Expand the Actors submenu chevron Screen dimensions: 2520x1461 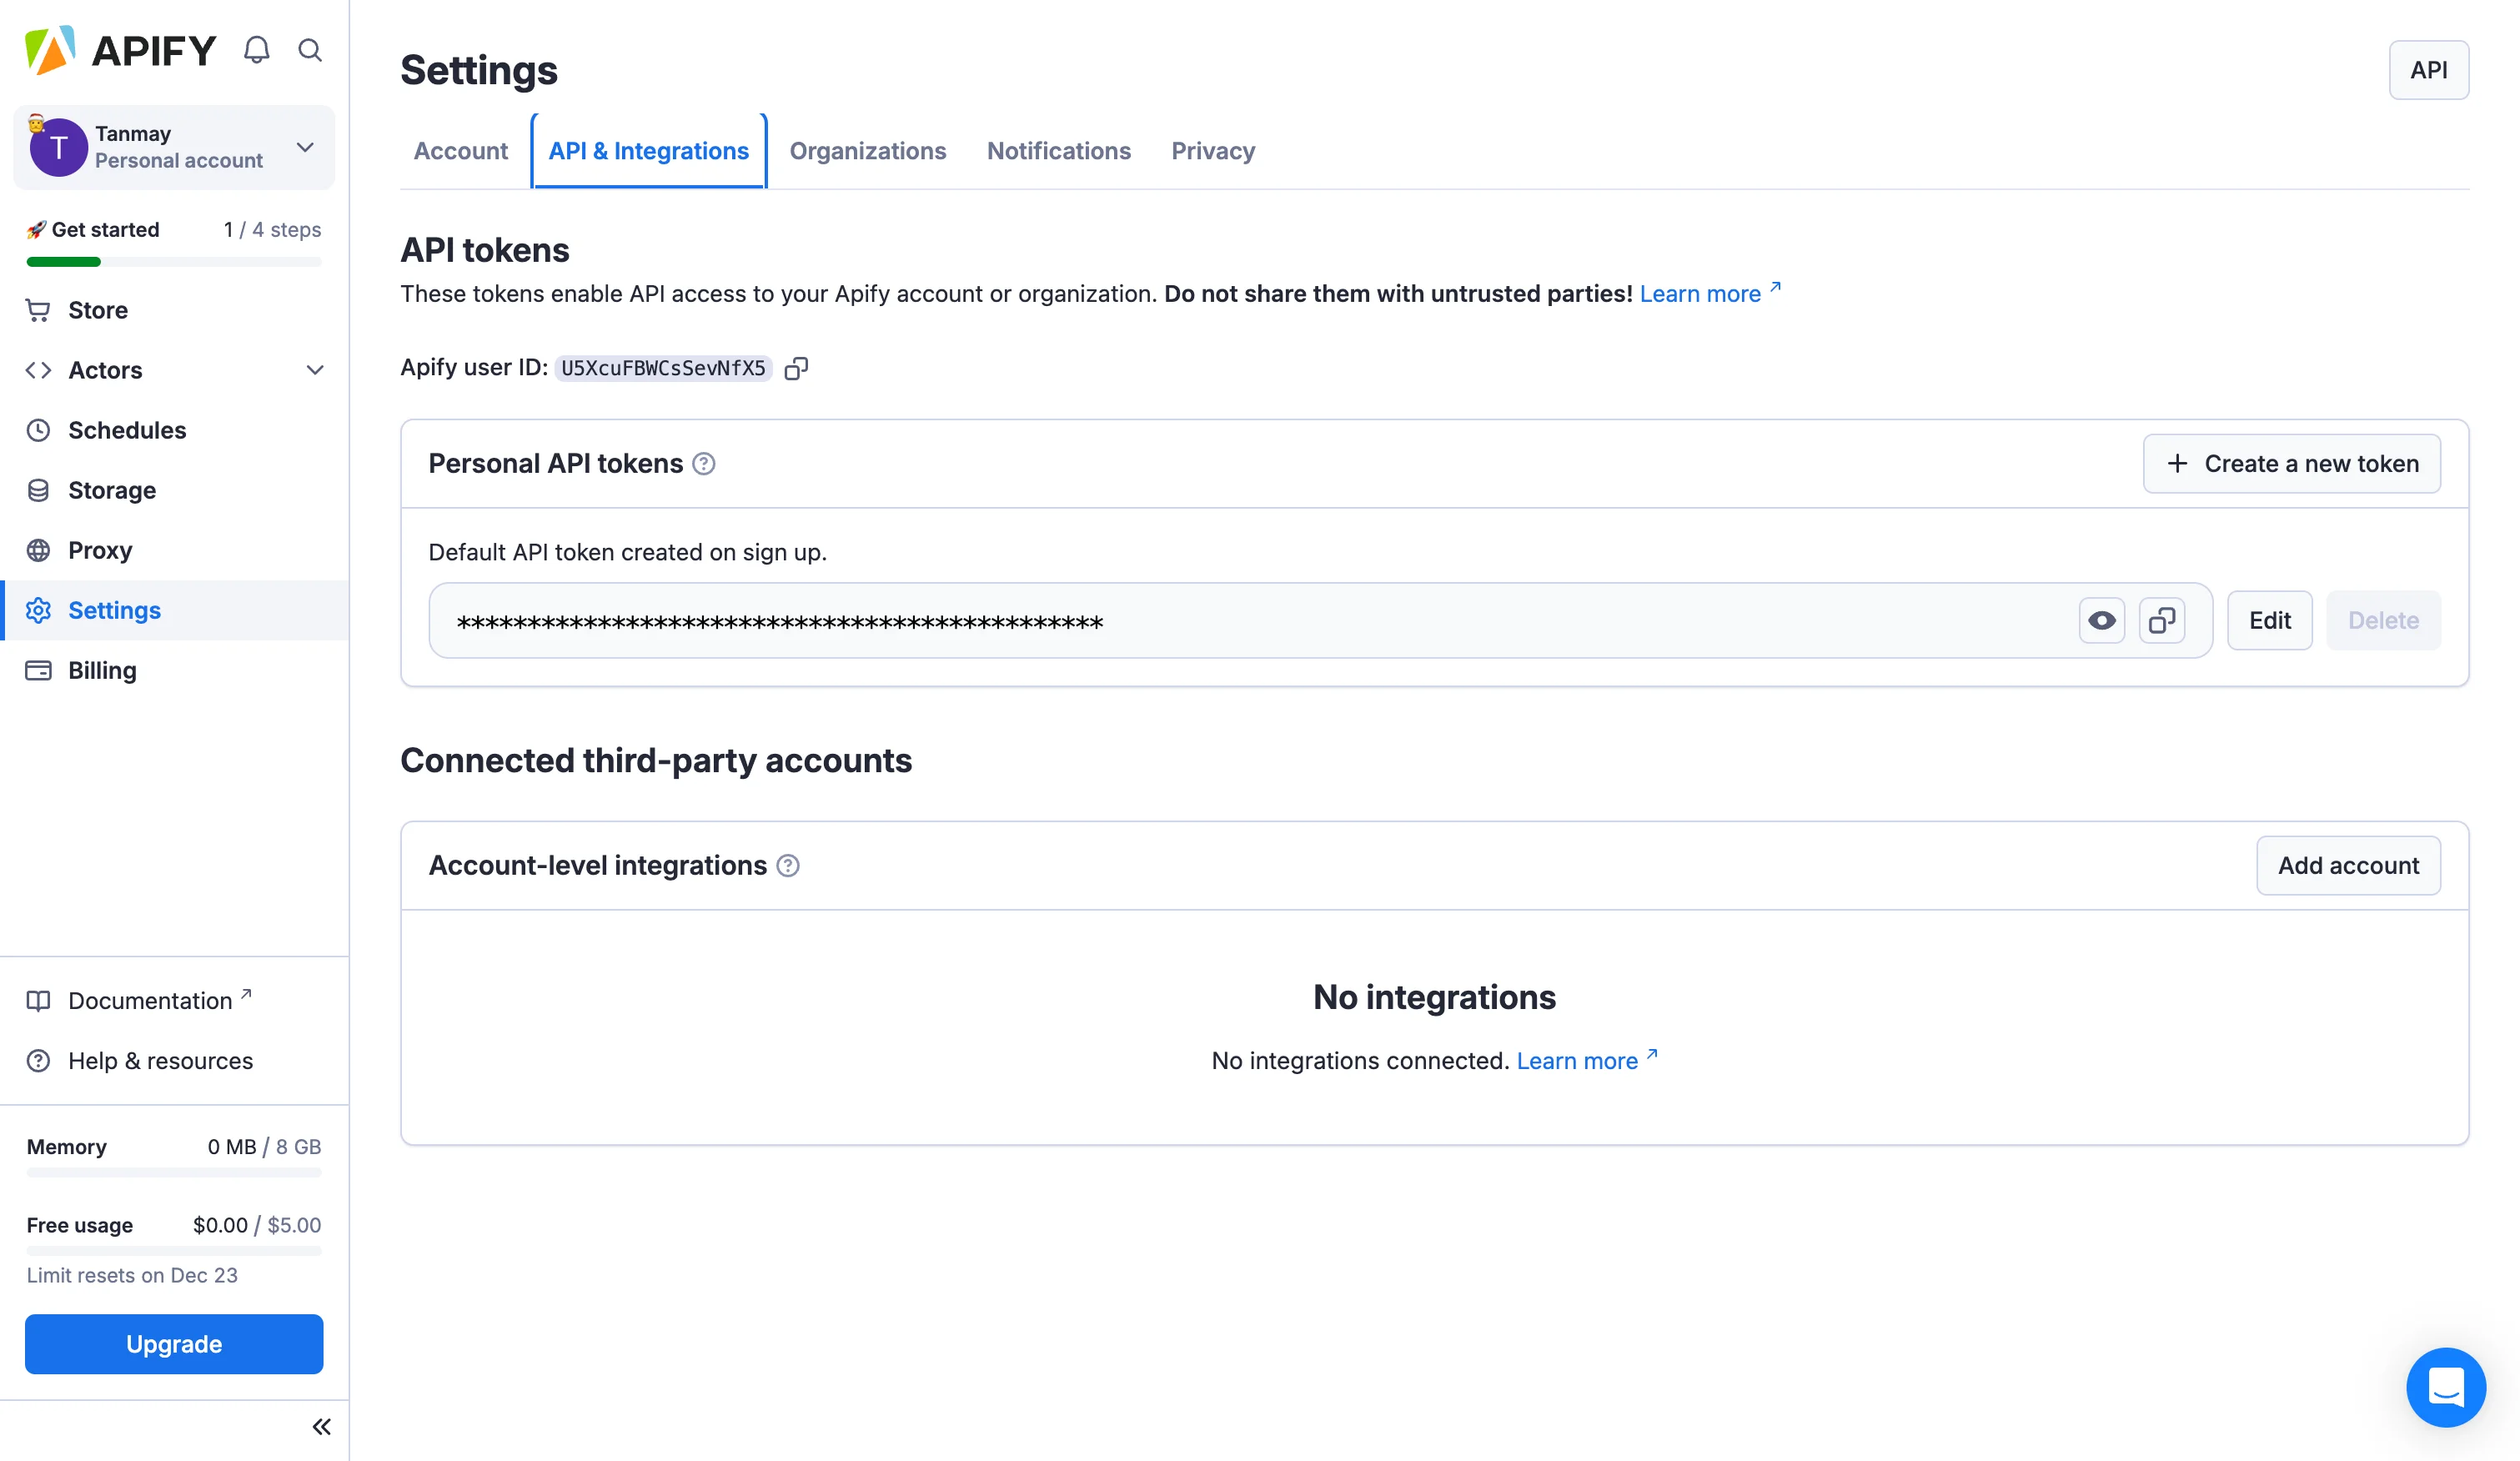[x=315, y=370]
